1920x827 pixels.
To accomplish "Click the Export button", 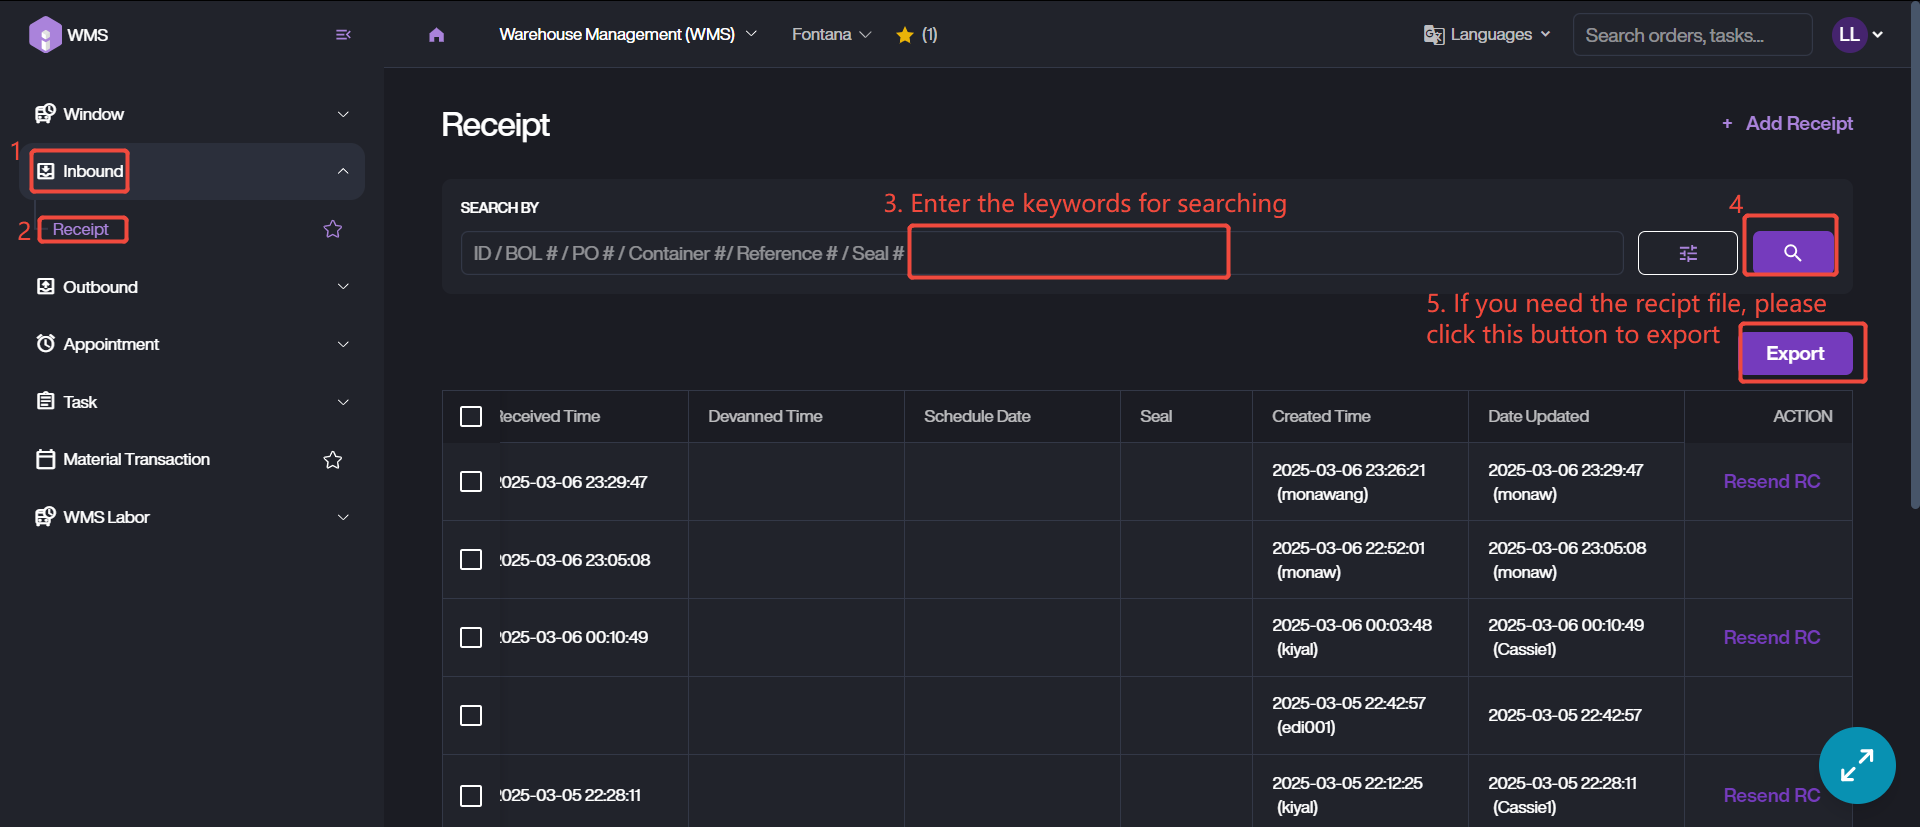I will pyautogui.click(x=1795, y=354).
